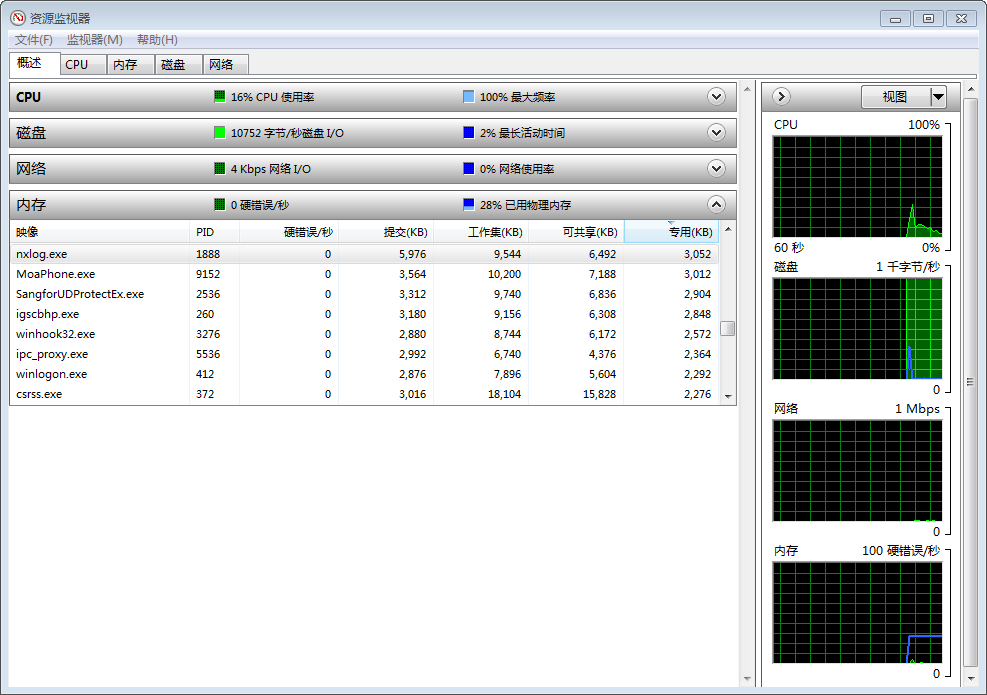Click the 视图 button
Image resolution: width=987 pixels, height=695 pixels.
point(895,97)
